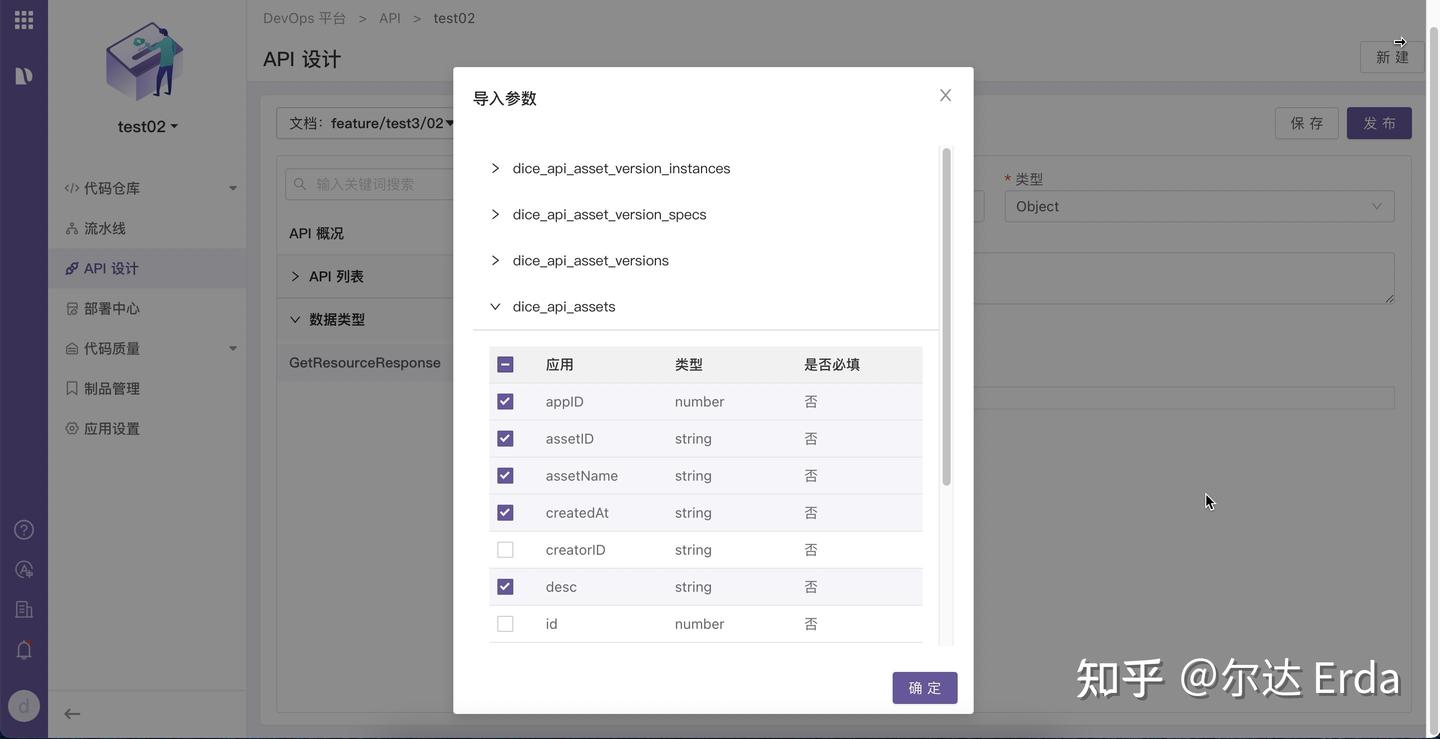The height and width of the screenshot is (739, 1440).
Task: Open 应用设置 in the sidebar menu
Action: 147,429
